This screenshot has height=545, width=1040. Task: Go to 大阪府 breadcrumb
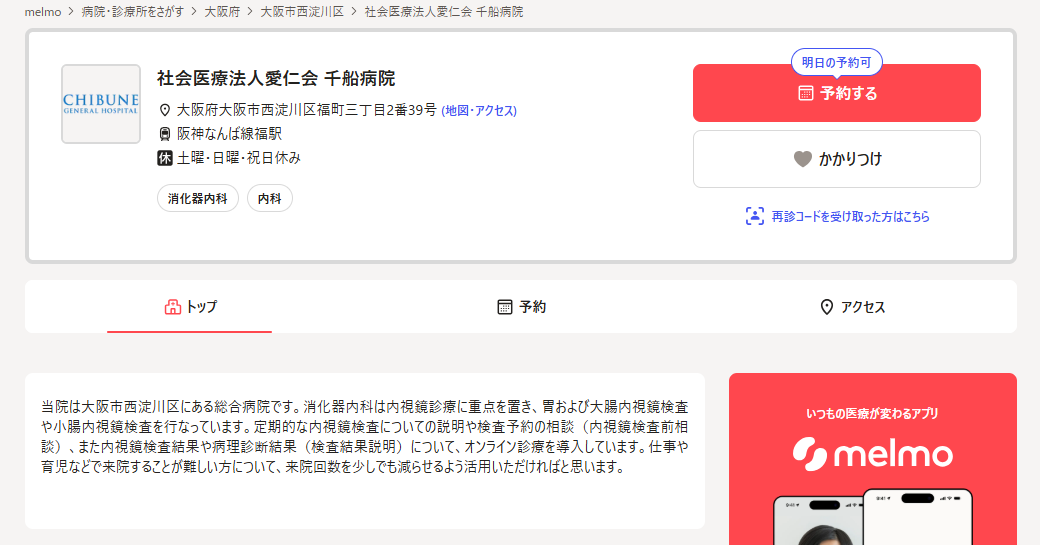click(x=222, y=12)
